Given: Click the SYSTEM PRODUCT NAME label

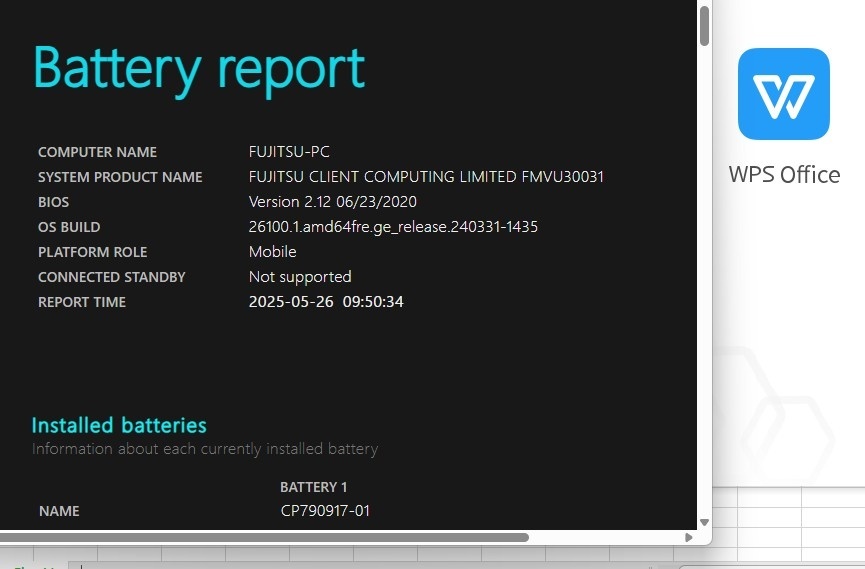Looking at the screenshot, I should pos(120,177).
